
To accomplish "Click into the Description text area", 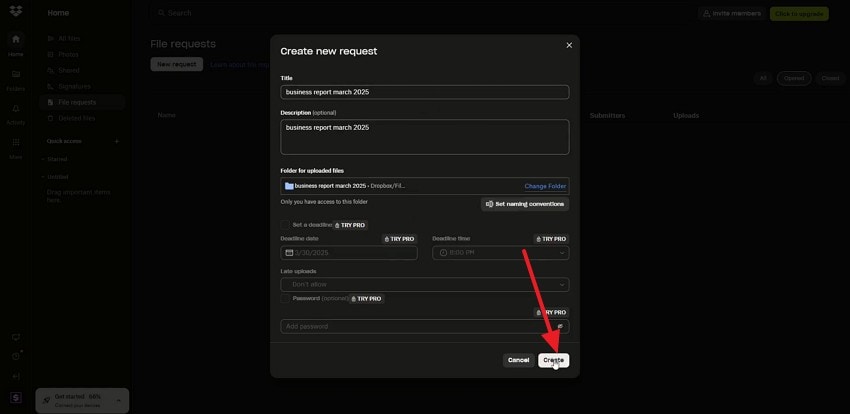I will tap(424, 137).
